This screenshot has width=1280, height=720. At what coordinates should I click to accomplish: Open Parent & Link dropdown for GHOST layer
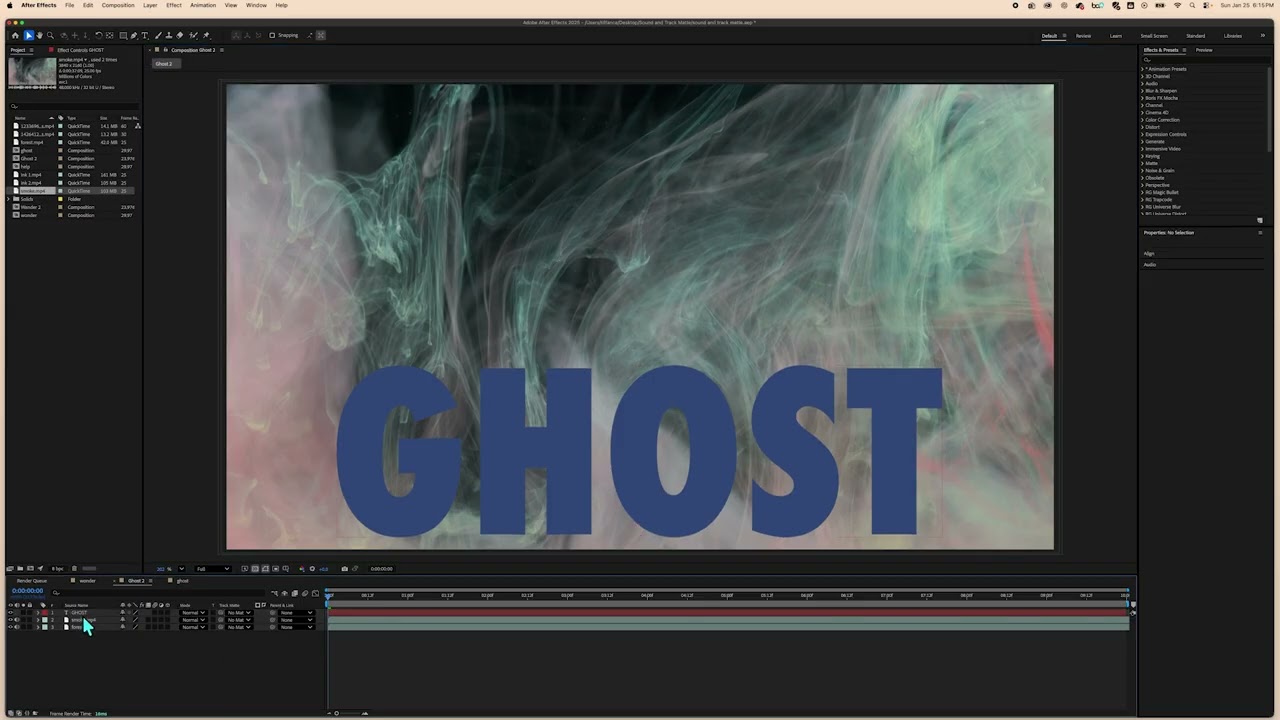pyautogui.click(x=296, y=613)
